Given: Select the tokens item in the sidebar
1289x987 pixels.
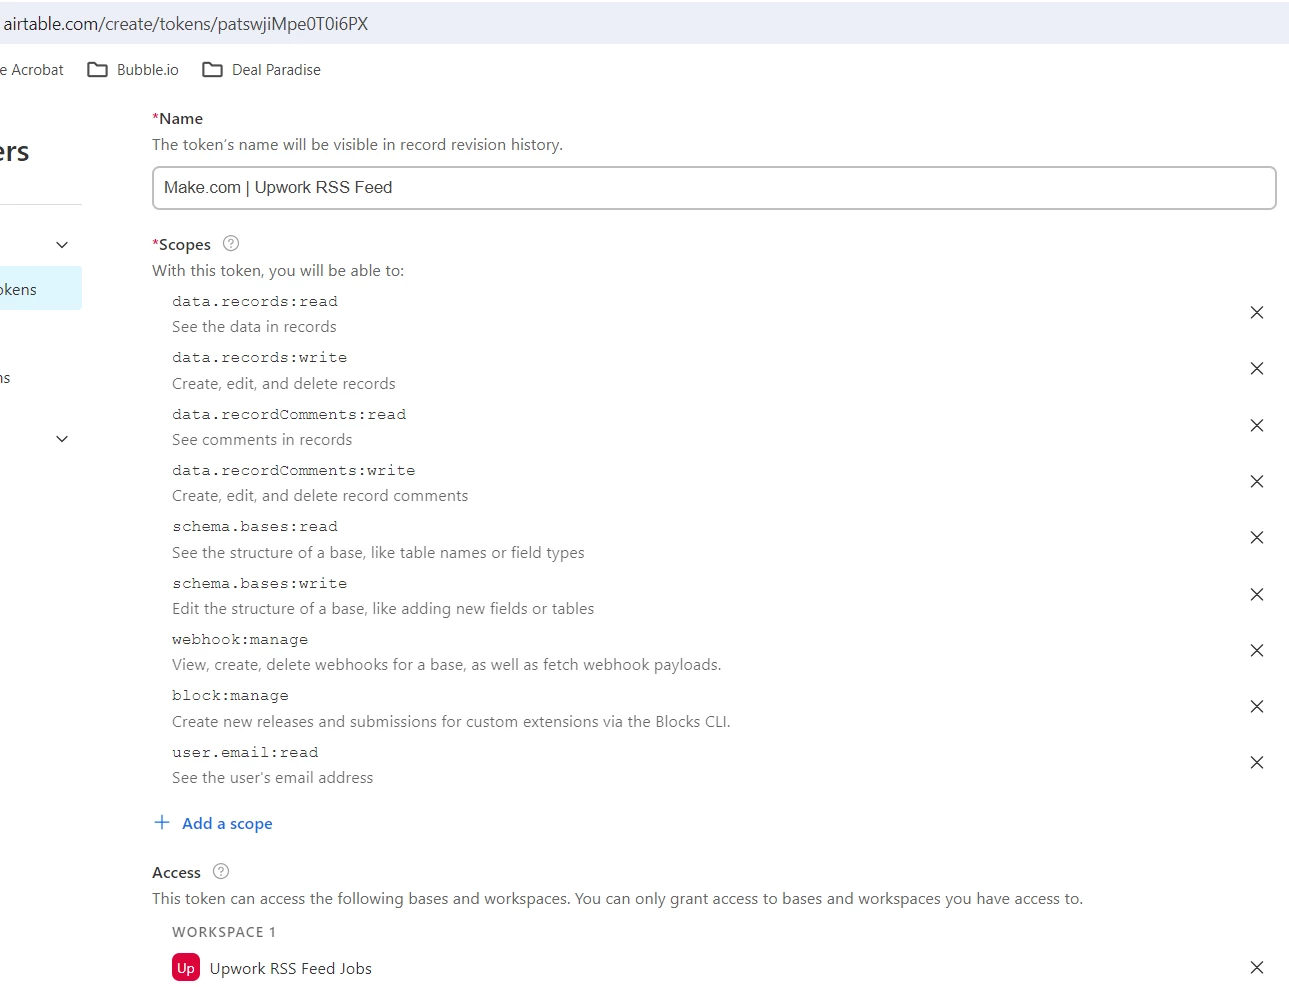Looking at the screenshot, I should (40, 289).
